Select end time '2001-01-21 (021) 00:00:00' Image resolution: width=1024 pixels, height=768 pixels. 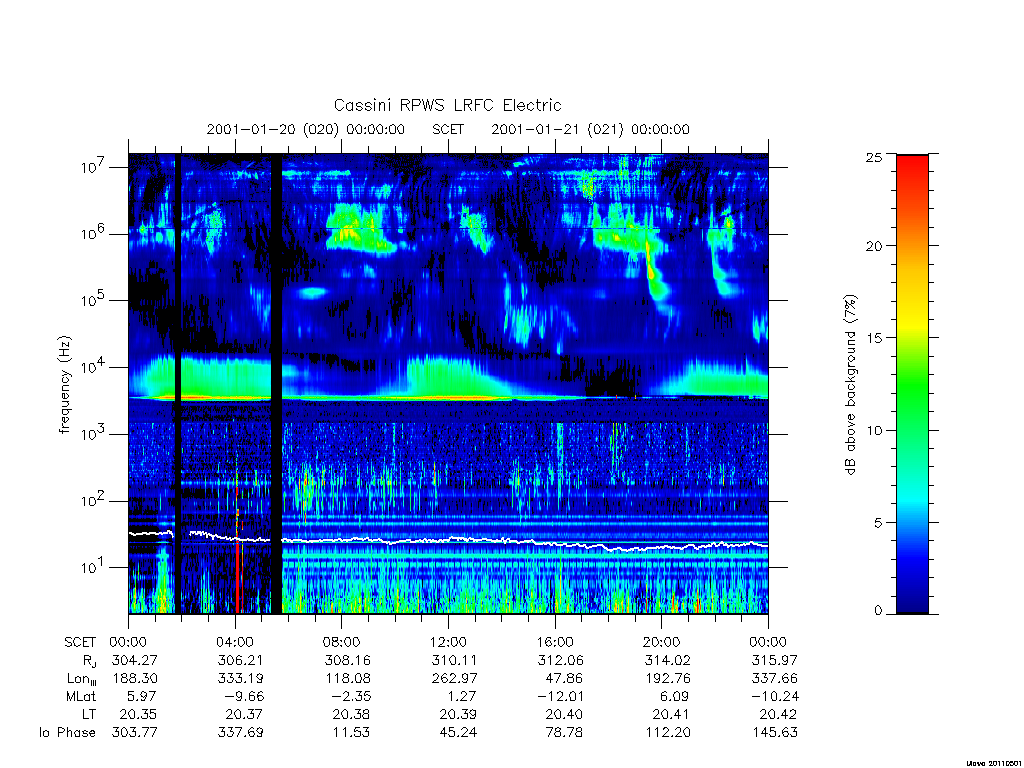tap(590, 129)
